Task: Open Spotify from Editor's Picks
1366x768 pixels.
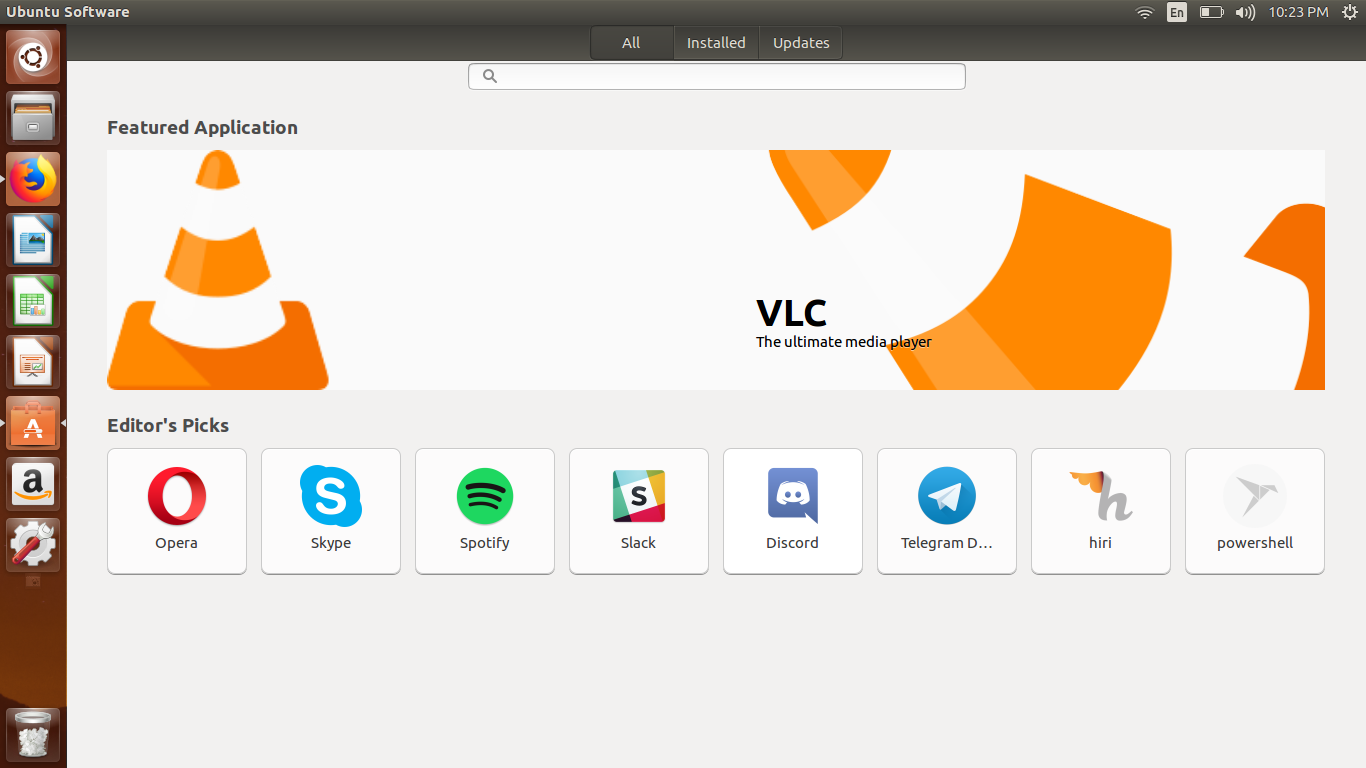Action: tap(485, 510)
